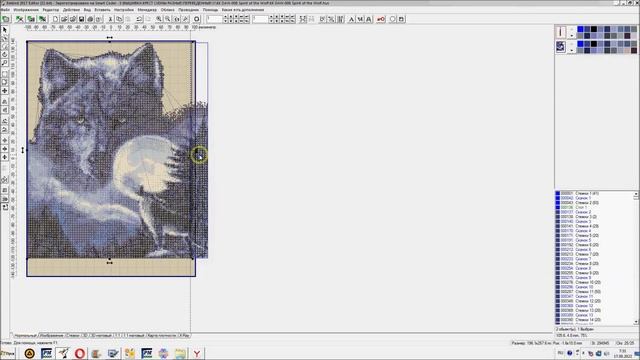
Task: Open the Менеджер menu
Action: (x=147, y=10)
